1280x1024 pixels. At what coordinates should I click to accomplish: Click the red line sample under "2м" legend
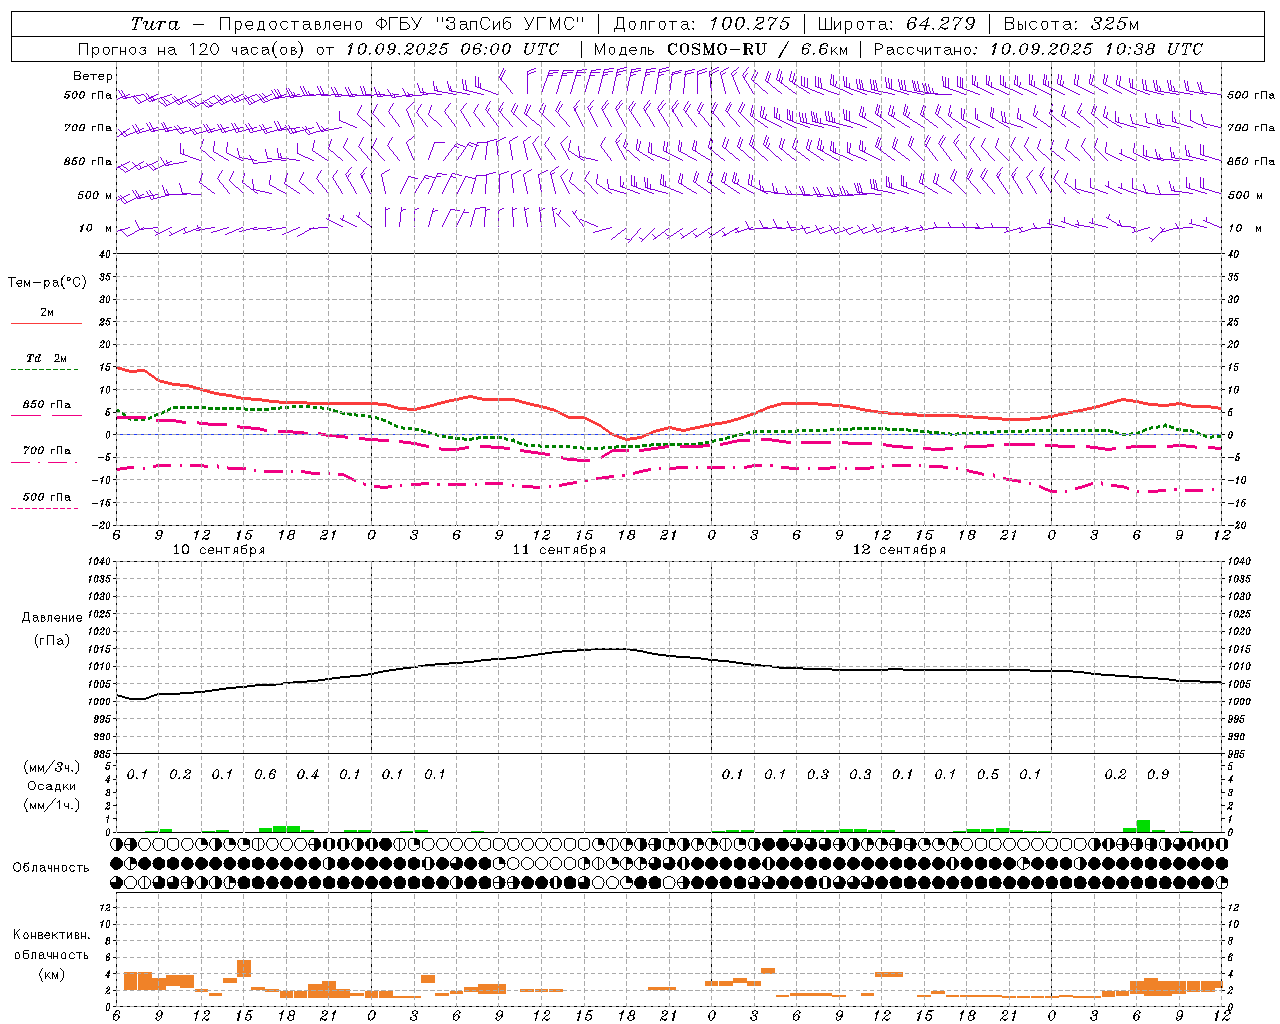pyautogui.click(x=47, y=324)
